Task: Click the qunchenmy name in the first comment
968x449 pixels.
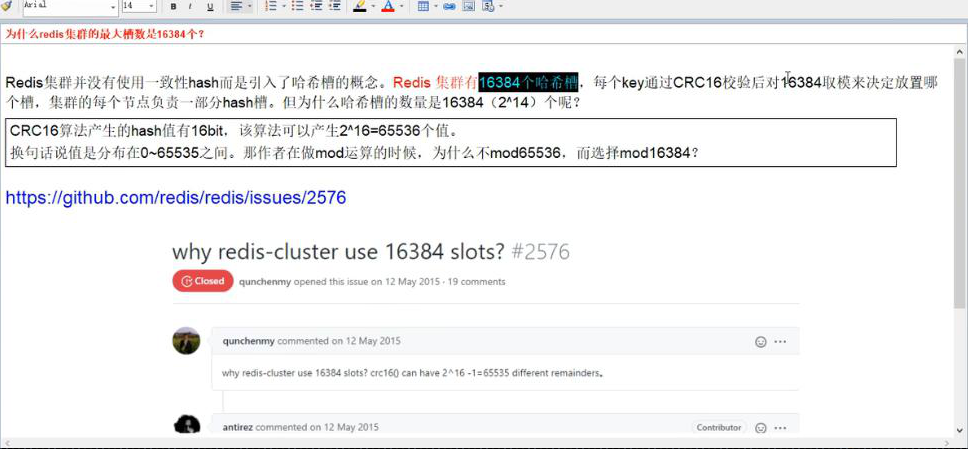Action: pyautogui.click(x=249, y=341)
